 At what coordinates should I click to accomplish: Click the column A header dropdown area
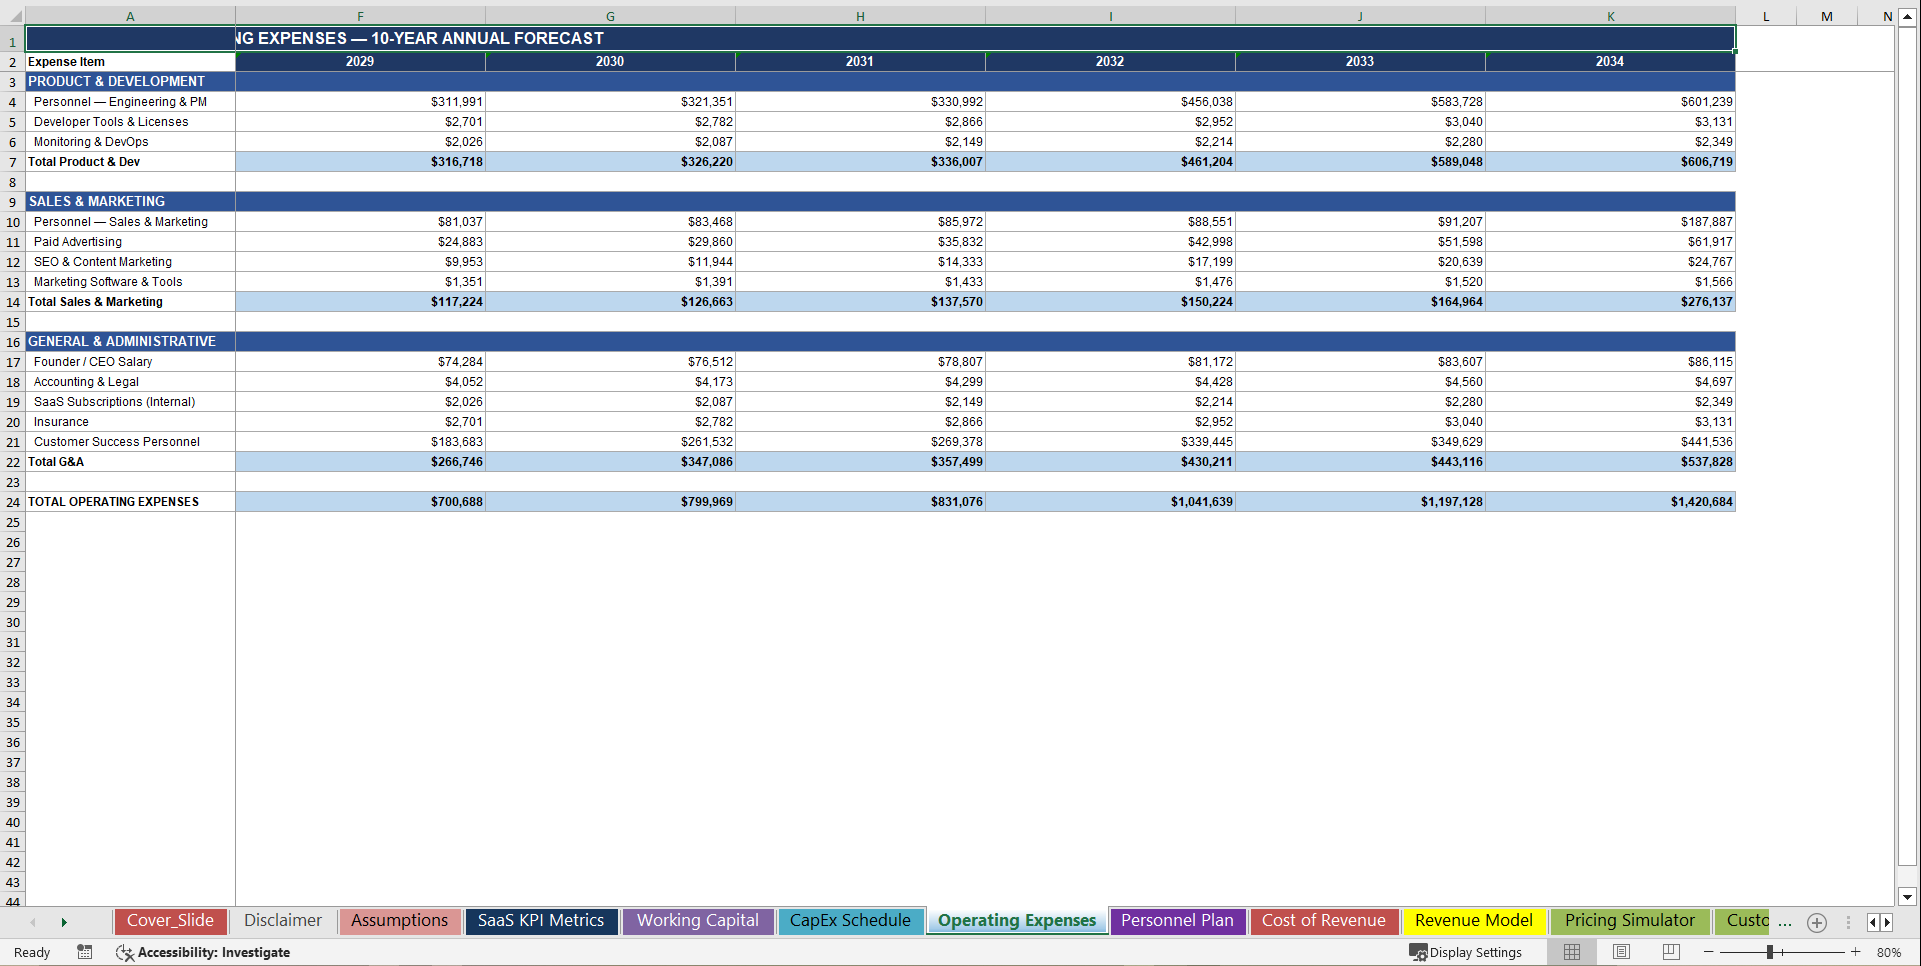tap(131, 15)
